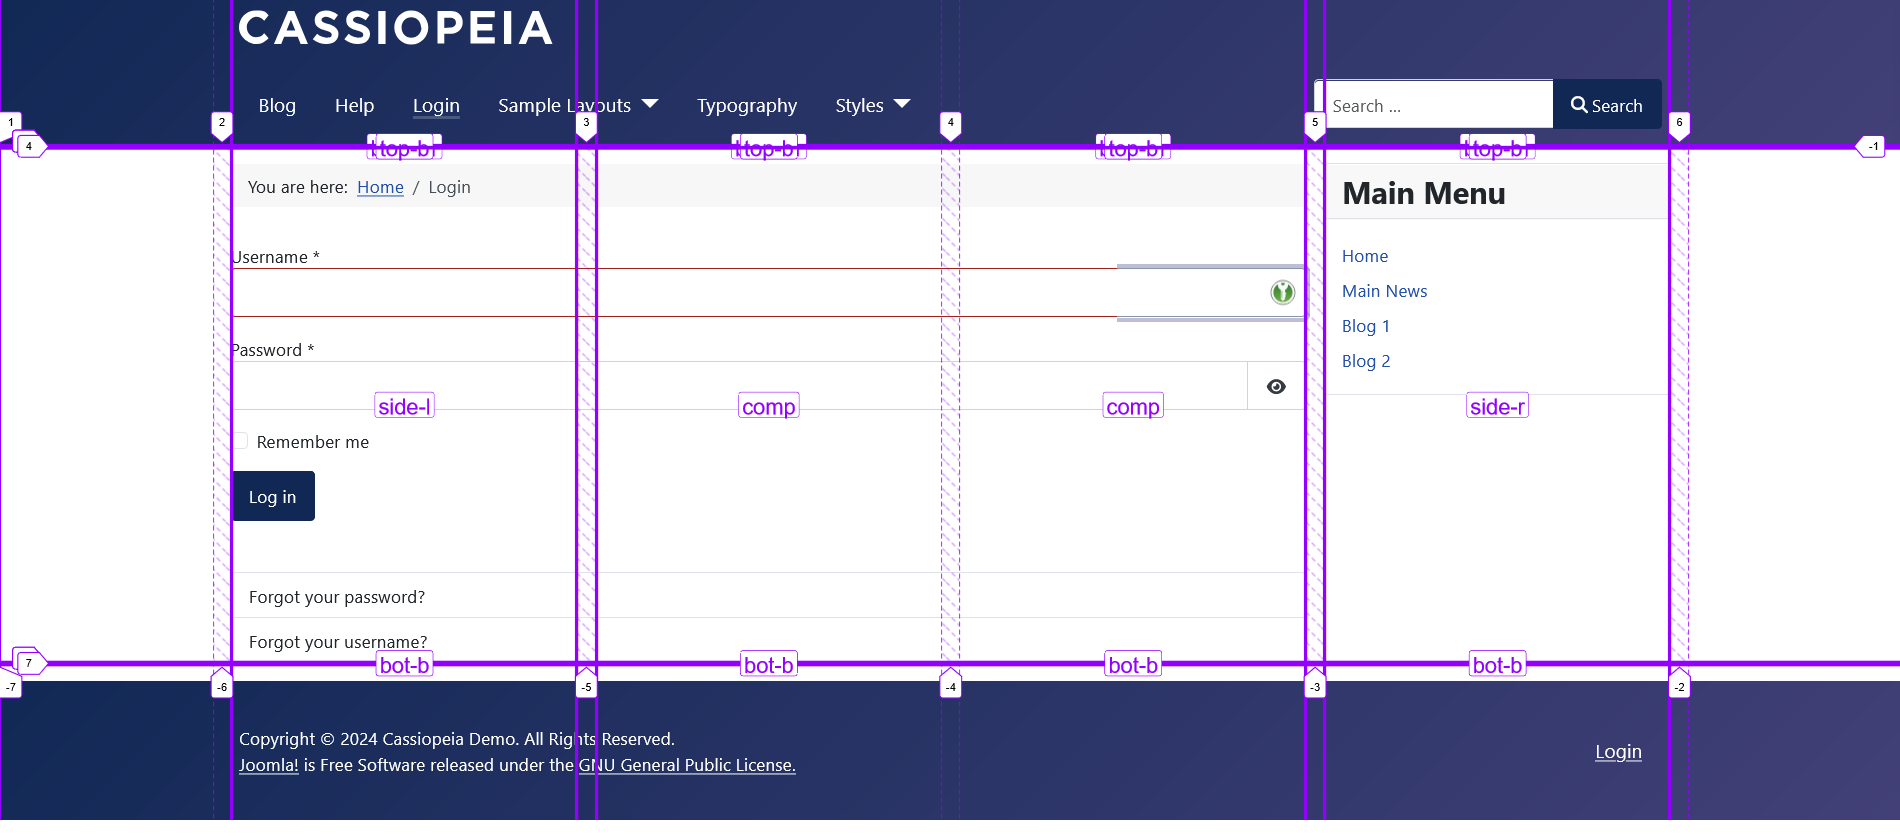Image resolution: width=1900 pixels, height=836 pixels.
Task: Click the green password manager icon in Username field
Action: pos(1282,292)
